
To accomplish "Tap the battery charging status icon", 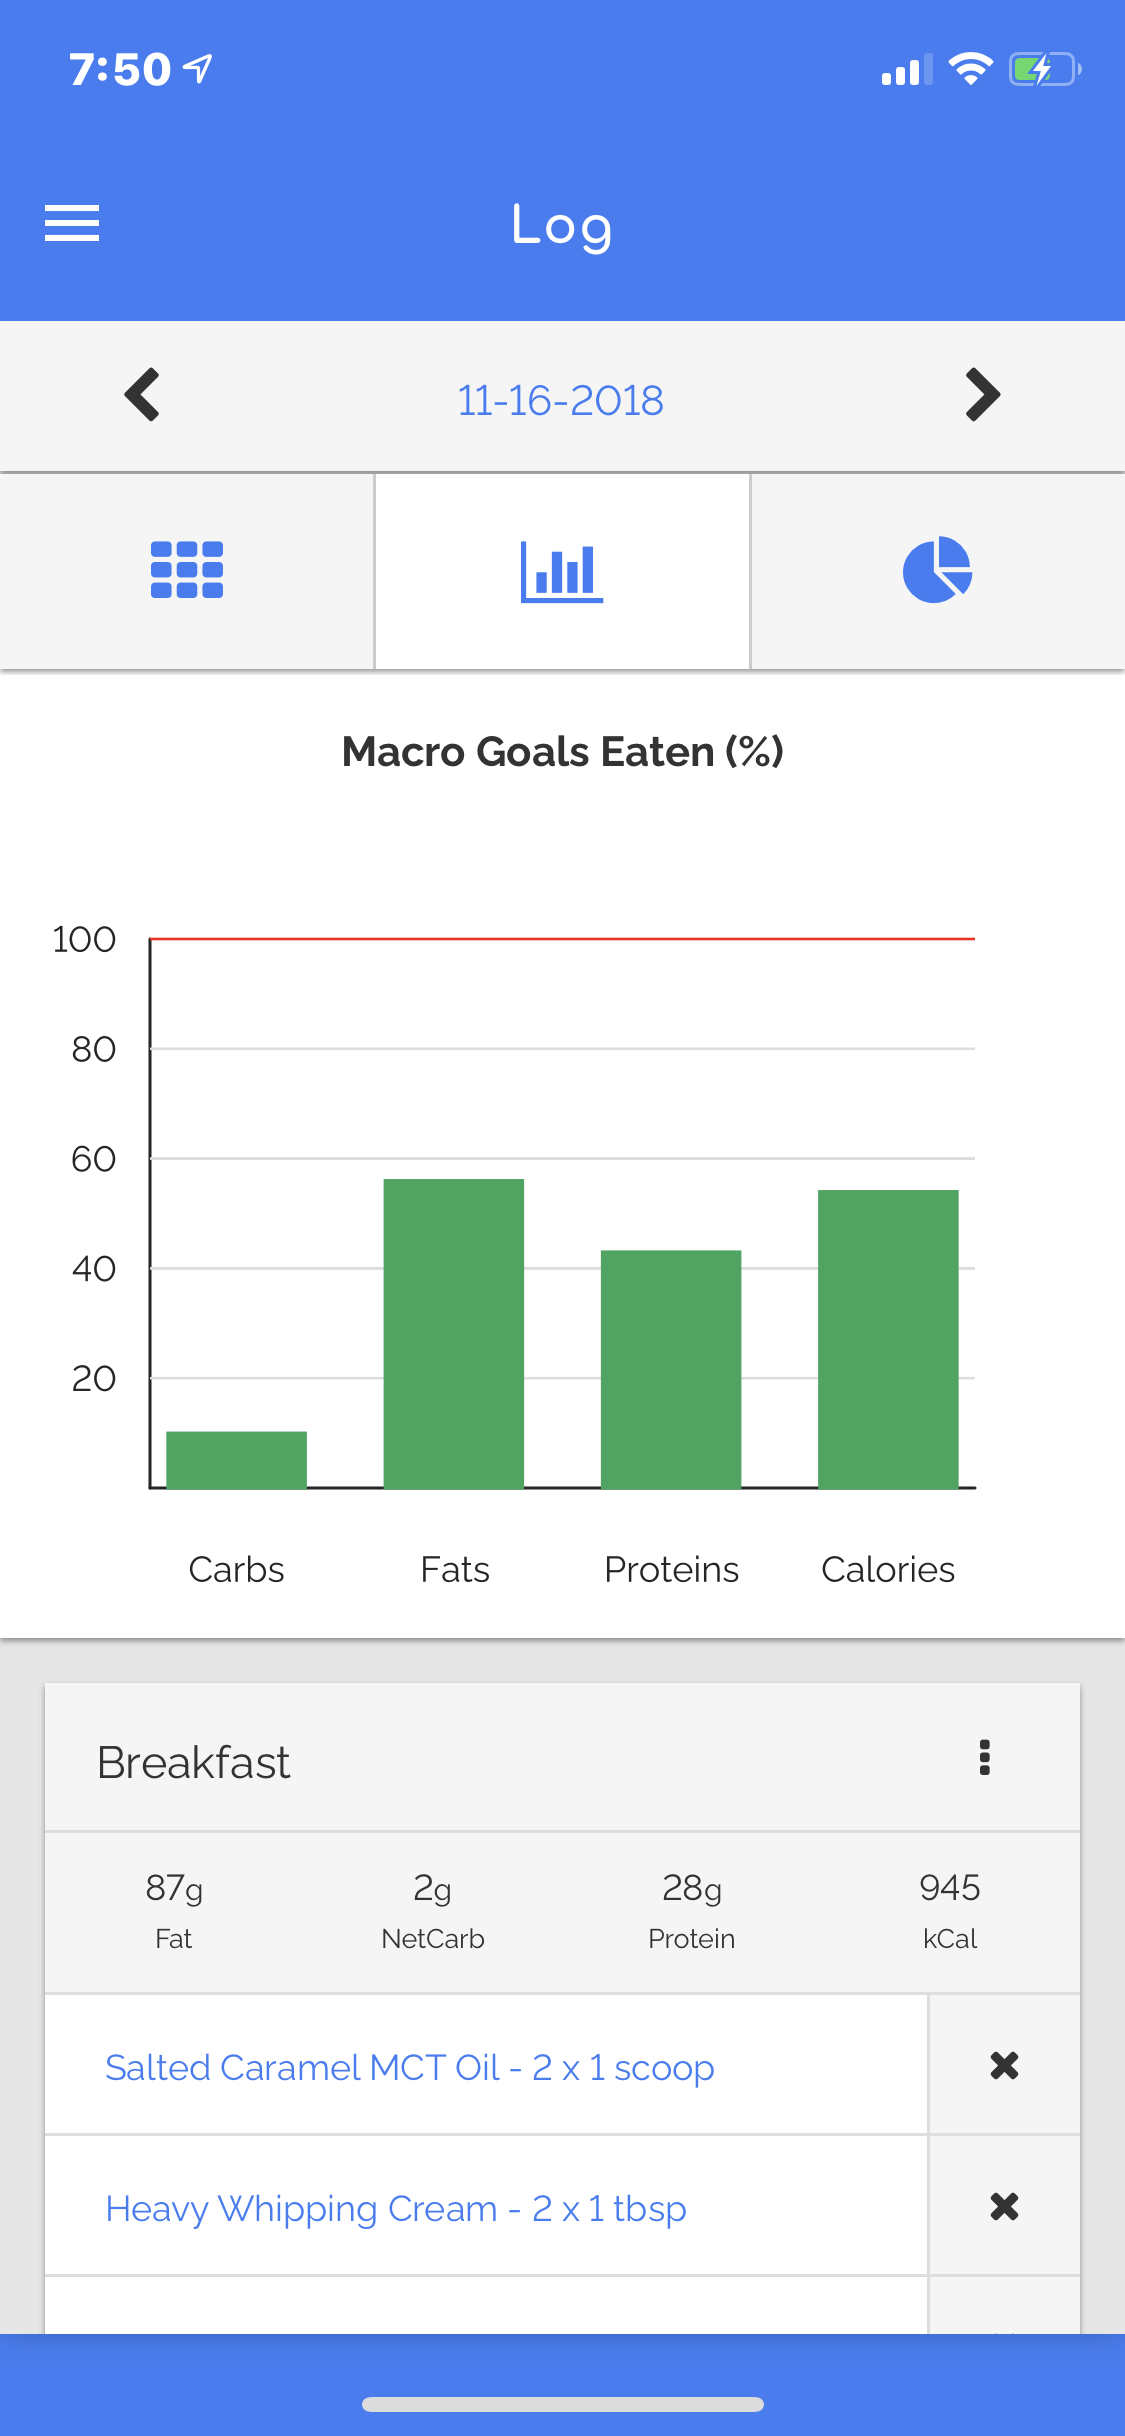I will (1045, 70).
